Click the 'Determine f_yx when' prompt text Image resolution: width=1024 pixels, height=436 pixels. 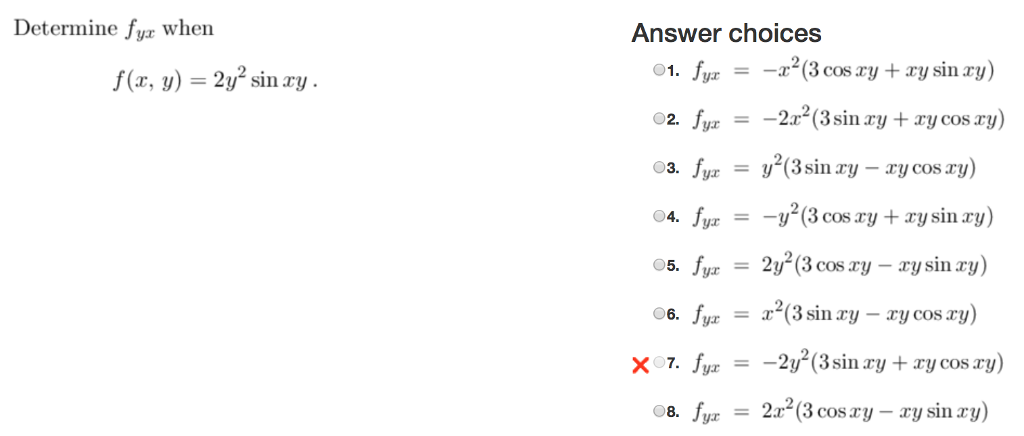tap(114, 29)
